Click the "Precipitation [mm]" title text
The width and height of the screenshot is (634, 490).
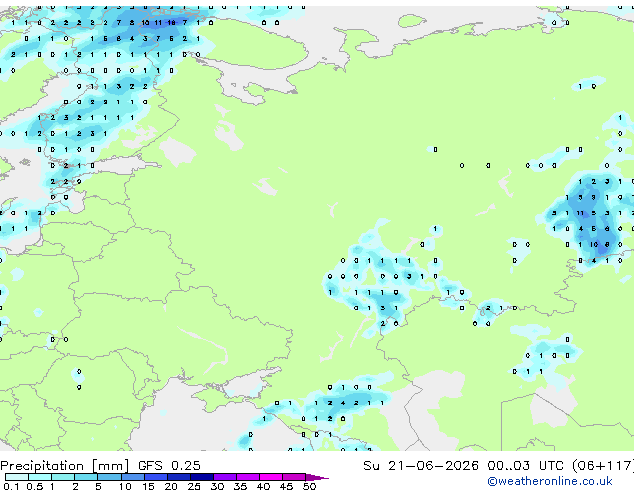coord(65,466)
